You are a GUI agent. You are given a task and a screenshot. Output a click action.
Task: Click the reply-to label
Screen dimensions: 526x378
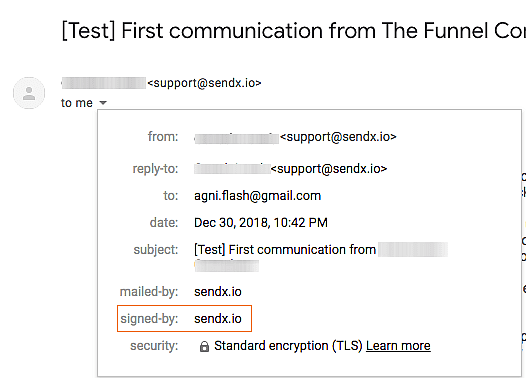(155, 169)
